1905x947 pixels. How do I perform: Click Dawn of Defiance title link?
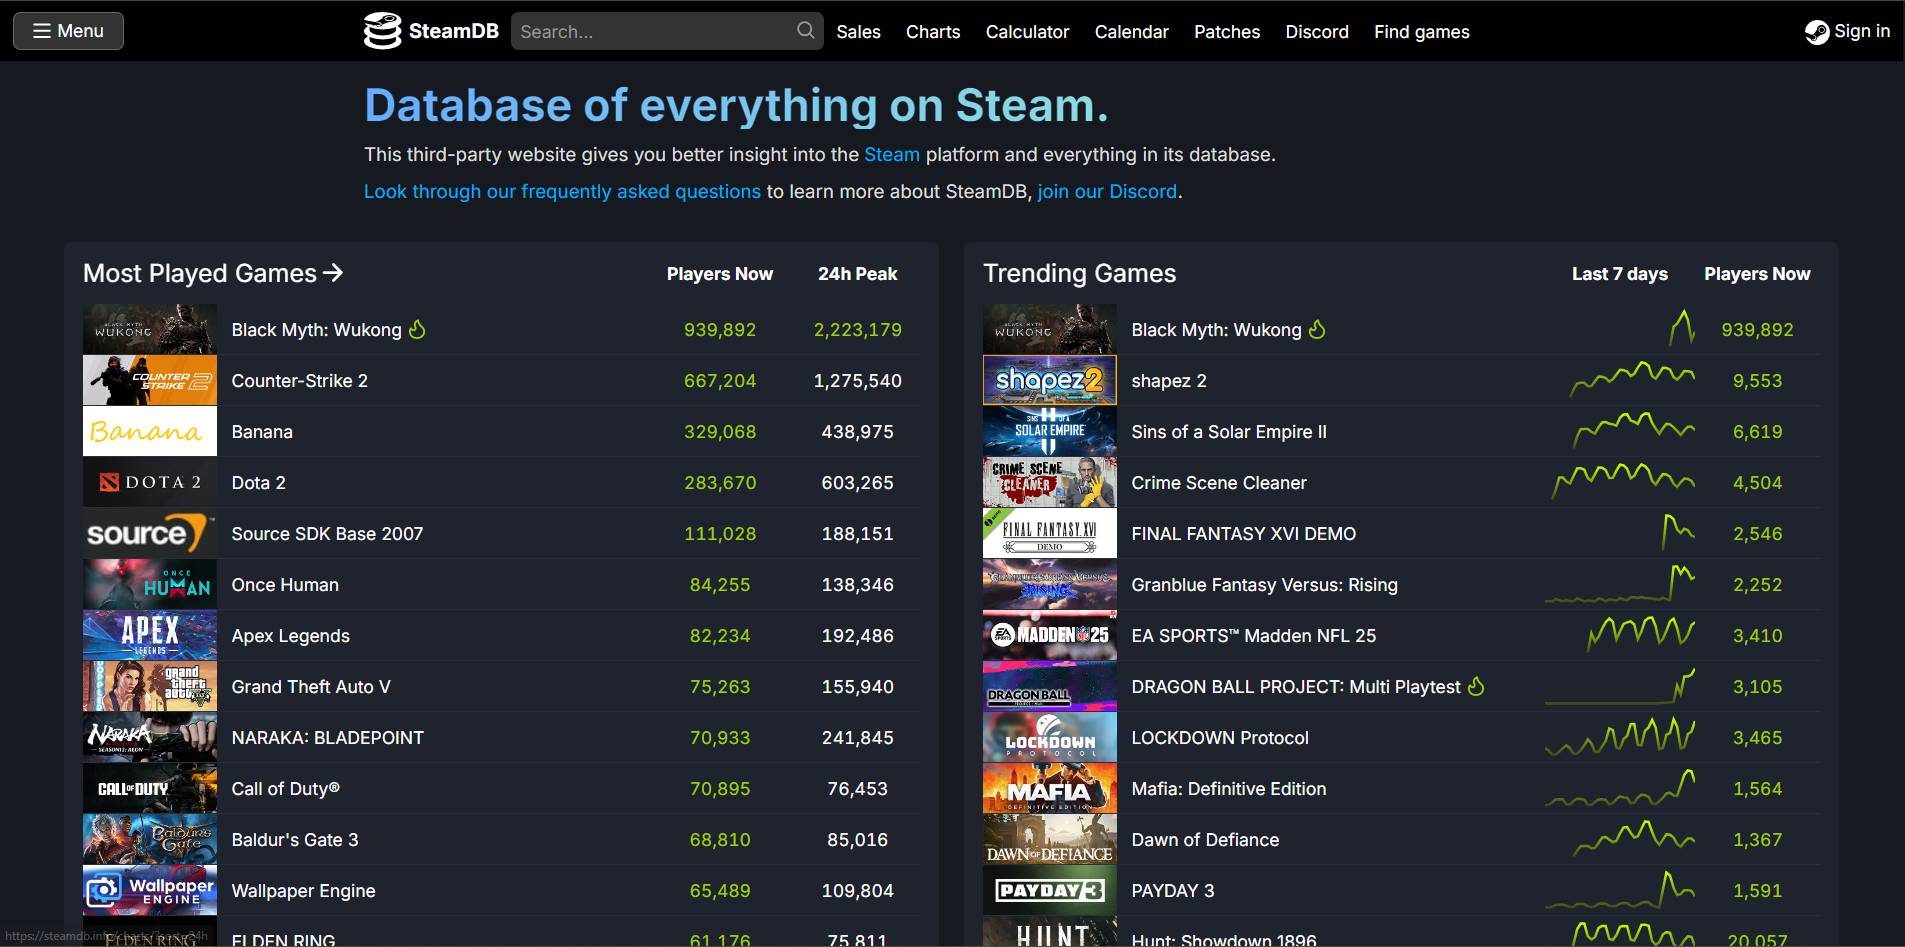click(x=1205, y=840)
